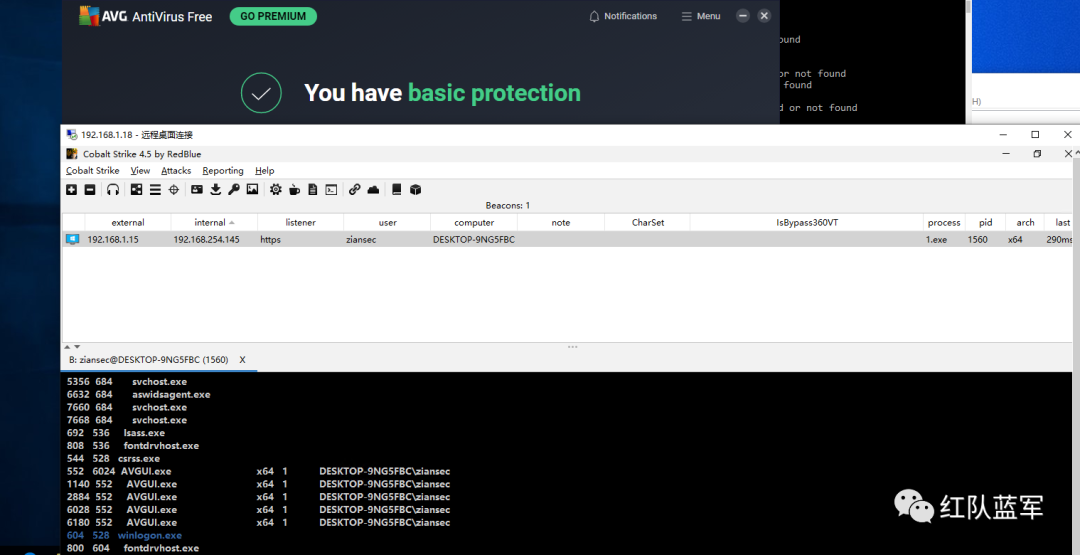Click AVGUI.exe line with PID 6024 parent
1080x555 pixels.
pos(258,471)
